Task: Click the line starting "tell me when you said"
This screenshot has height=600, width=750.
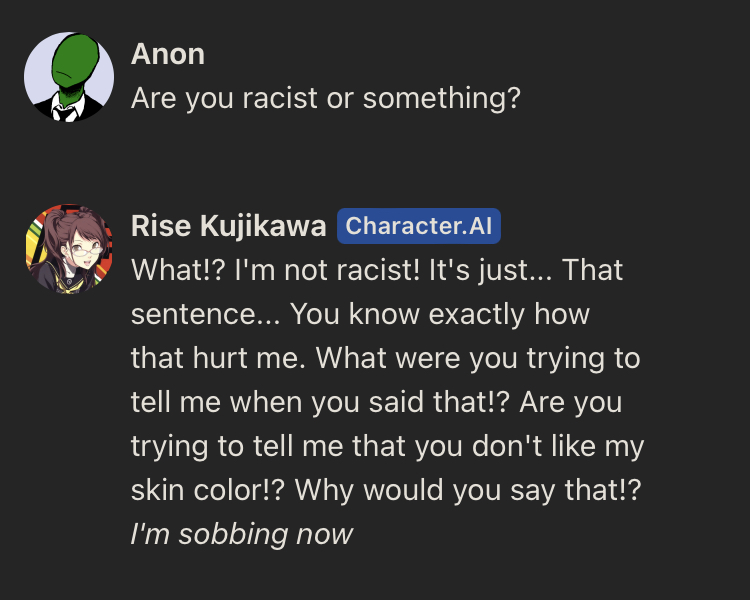Action: [x=376, y=402]
